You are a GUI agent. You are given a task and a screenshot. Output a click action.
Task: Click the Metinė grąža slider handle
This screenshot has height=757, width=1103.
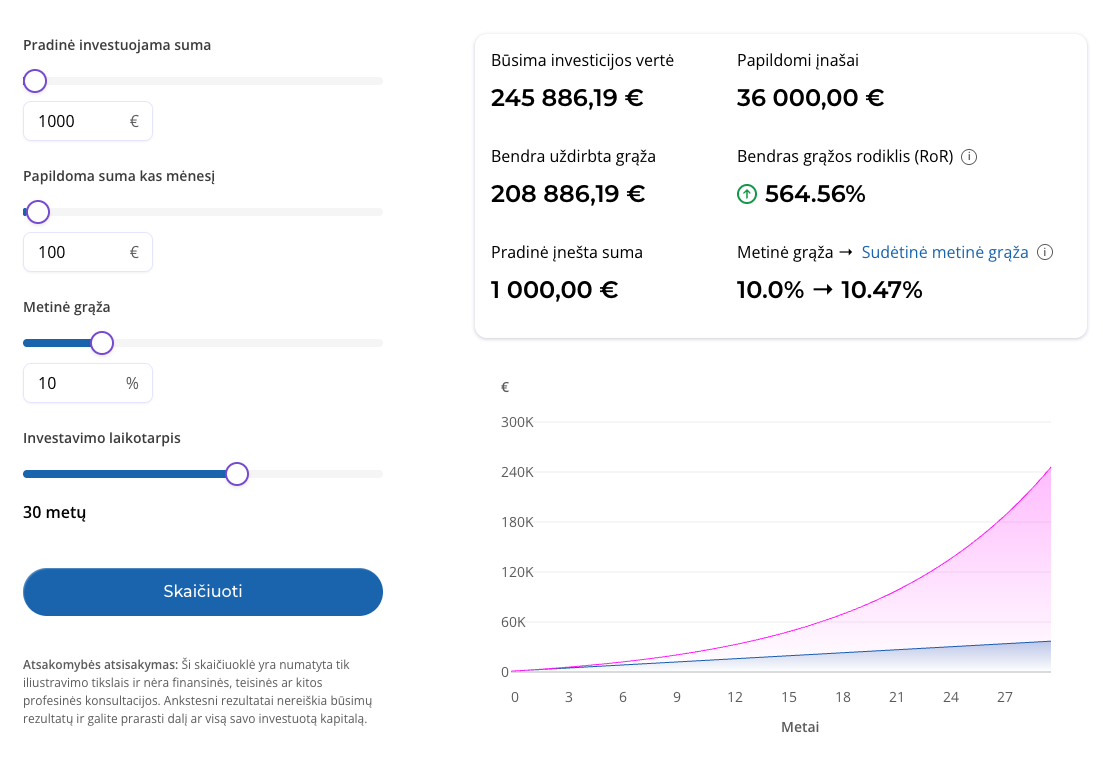coord(102,343)
